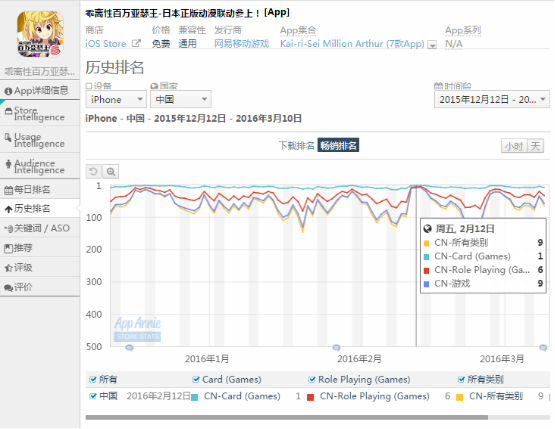Switch to 下载排名 tab

(296, 145)
